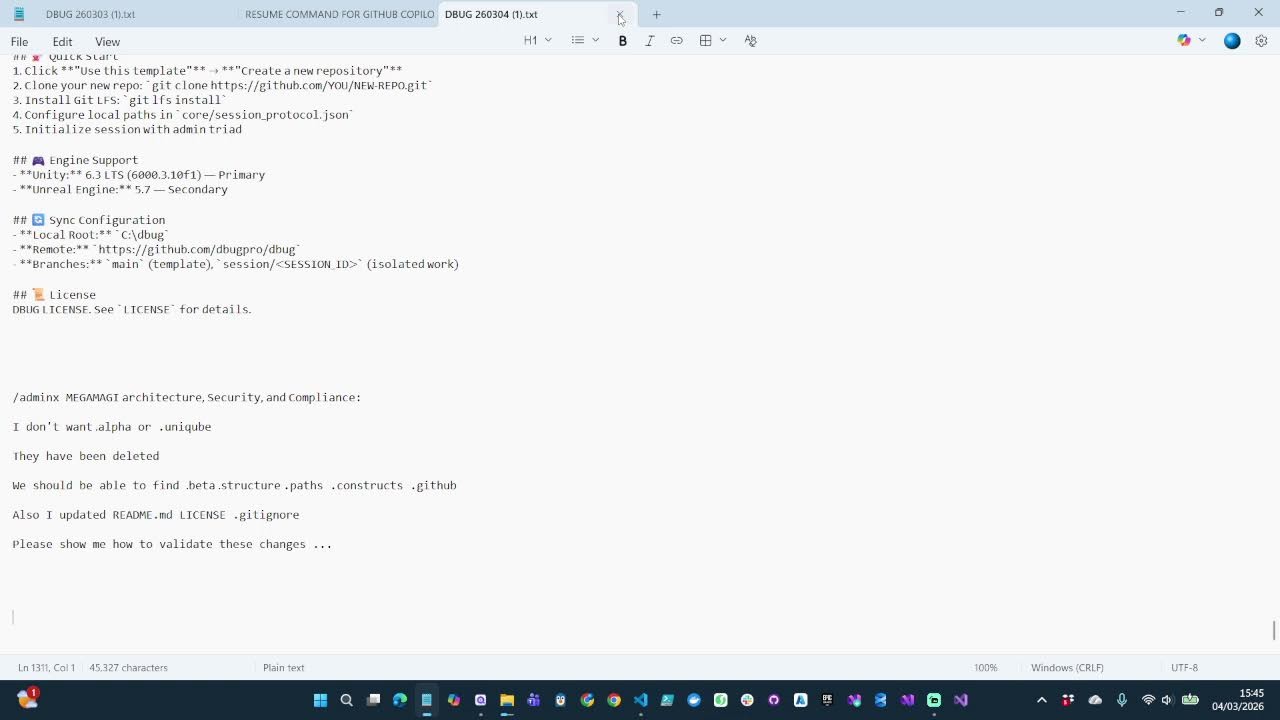Open the File menu
This screenshot has height=720, width=1280.
19,42
